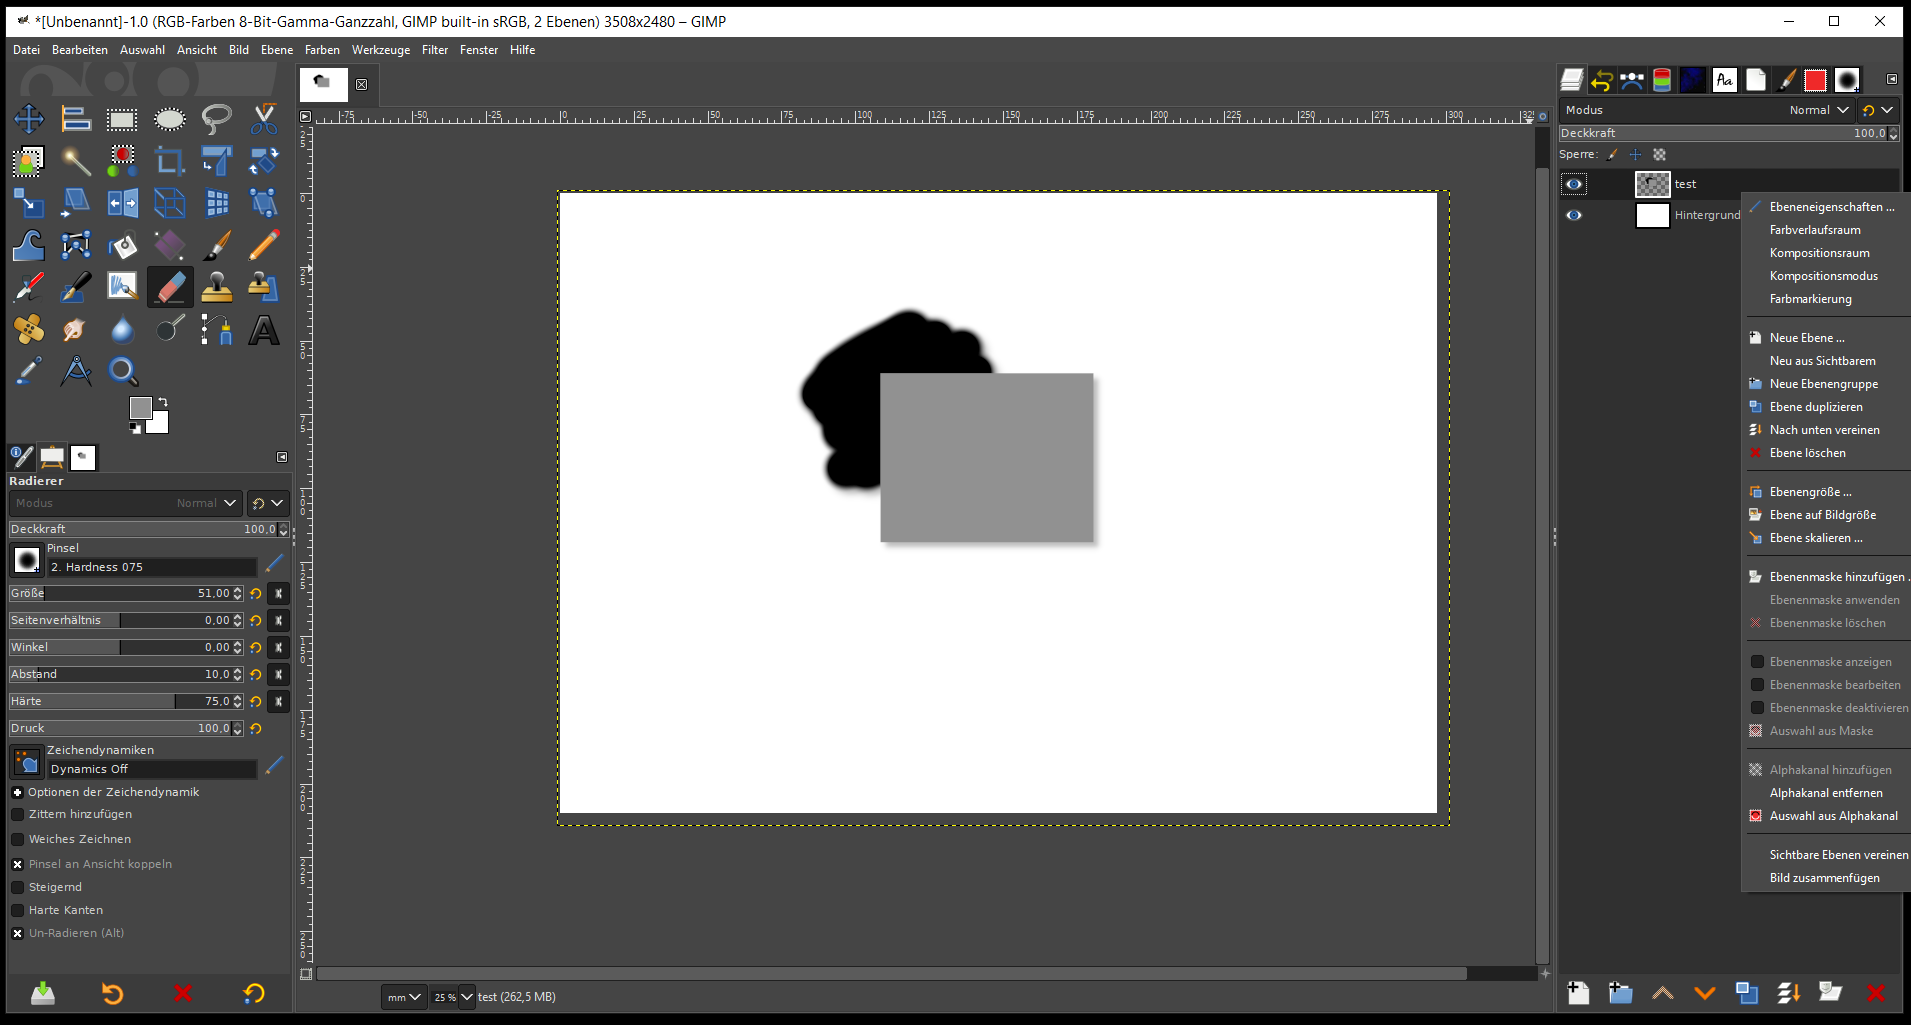1911x1025 pixels.
Task: Click Bild zusammenfügen menu entry
Action: pos(1824,878)
